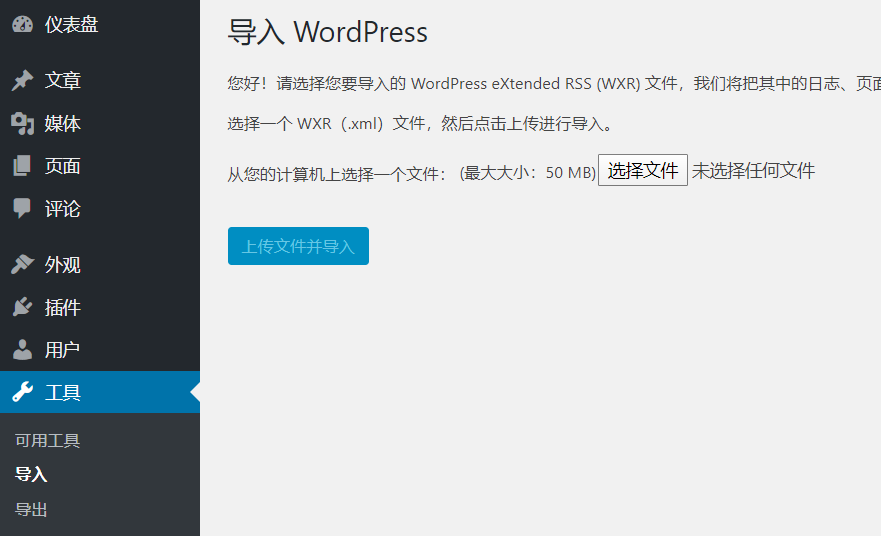Screen dimensions: 881x536
Task: Go to the 文章 menu text label
Action: [x=63, y=81]
